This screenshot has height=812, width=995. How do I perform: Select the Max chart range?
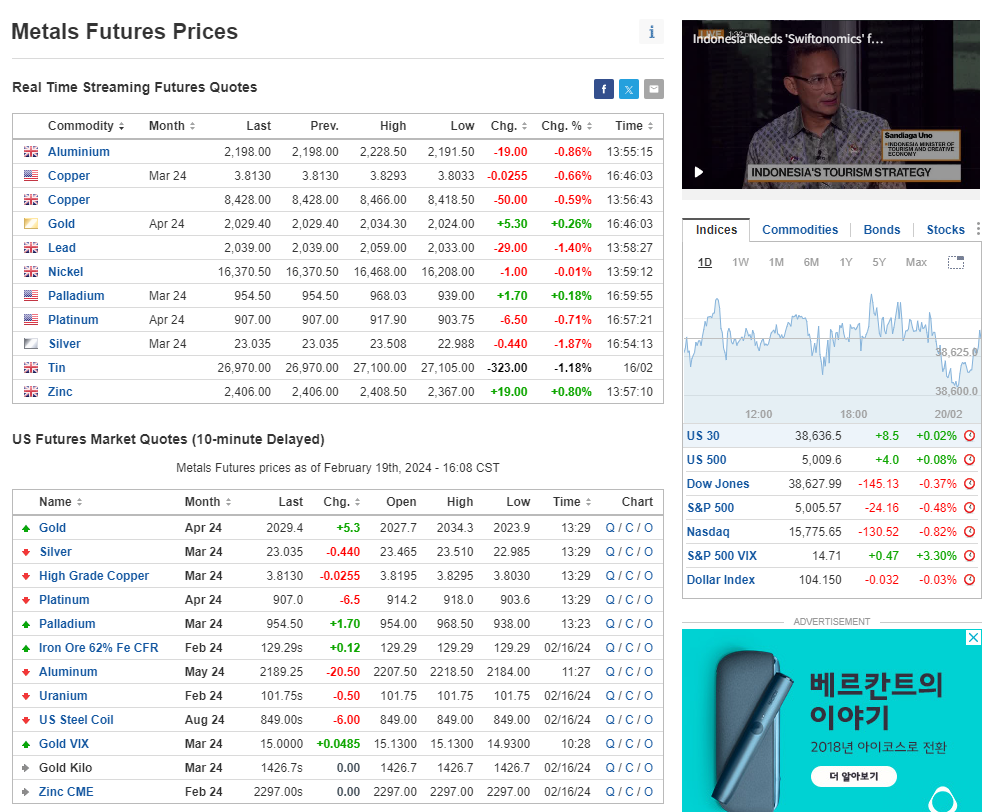916,262
